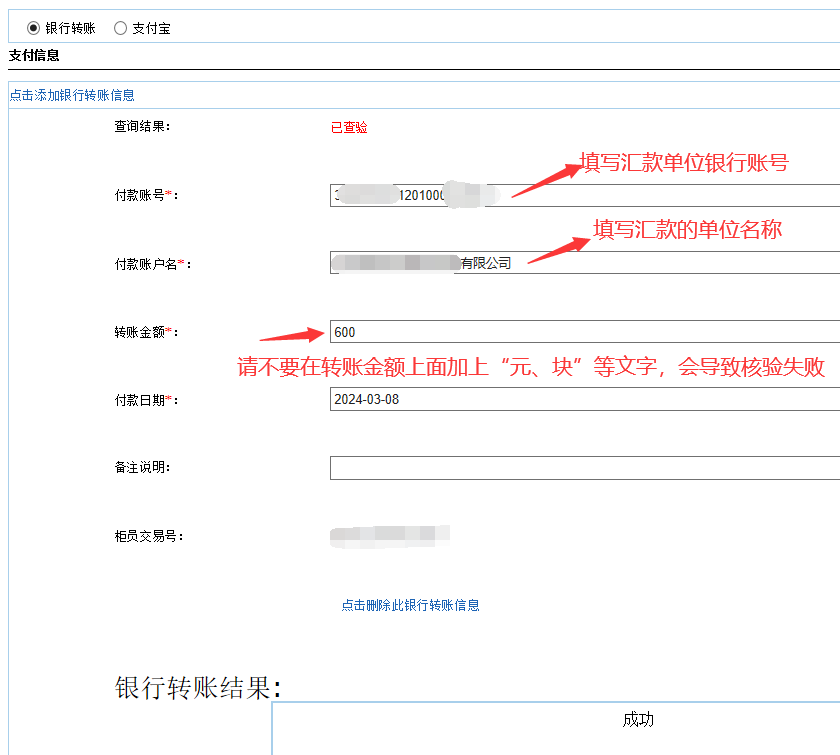Click the red warning about 元、块 text
The height and width of the screenshot is (755, 840).
(x=530, y=367)
